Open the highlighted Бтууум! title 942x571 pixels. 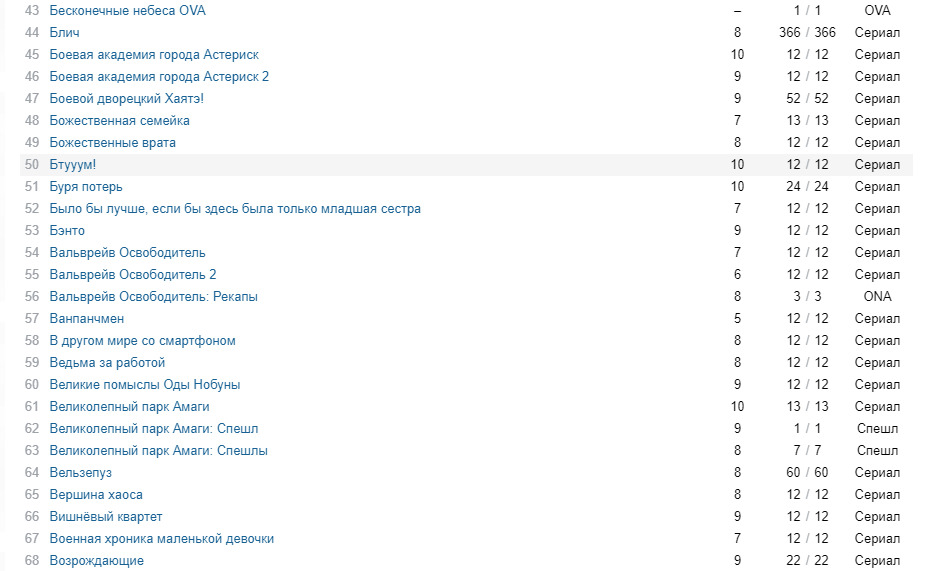(x=73, y=165)
